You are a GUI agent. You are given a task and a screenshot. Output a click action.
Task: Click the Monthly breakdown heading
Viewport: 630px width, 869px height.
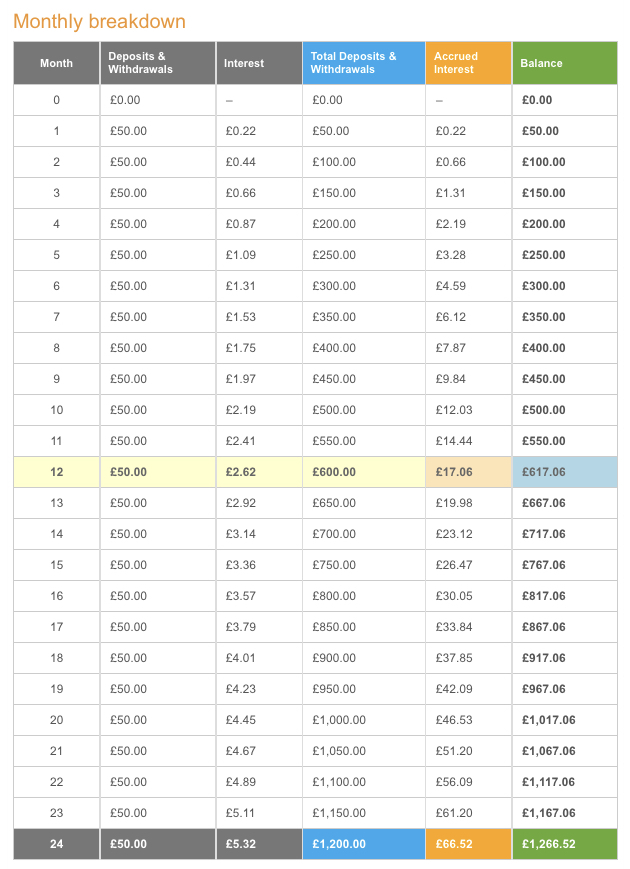[x=100, y=22]
